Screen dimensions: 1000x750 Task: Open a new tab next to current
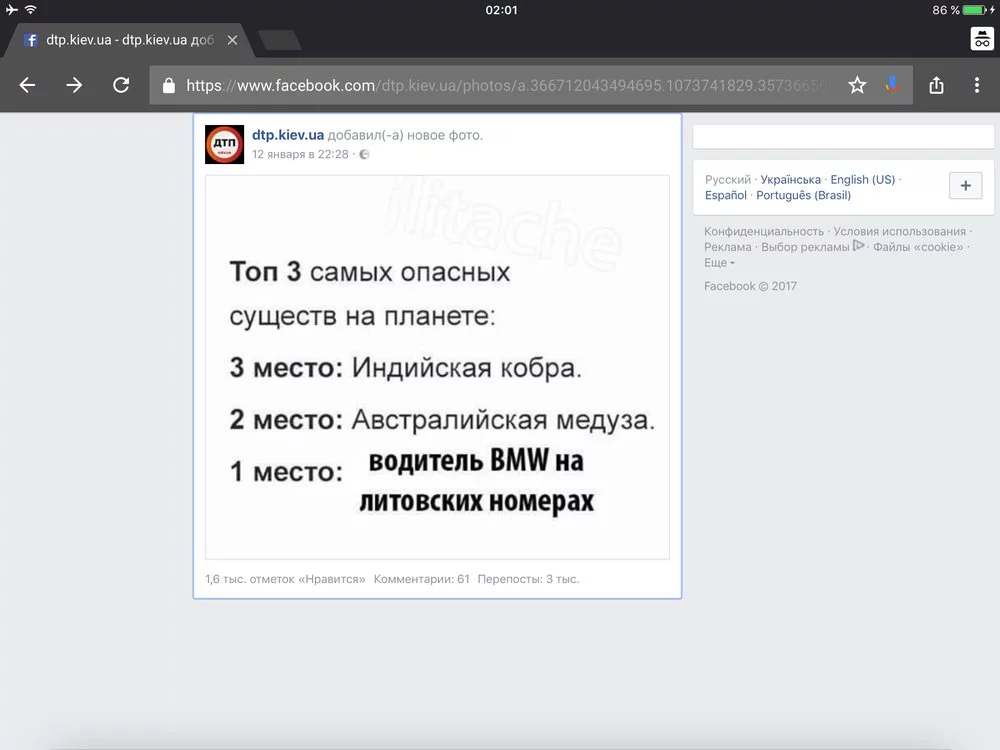(x=279, y=40)
